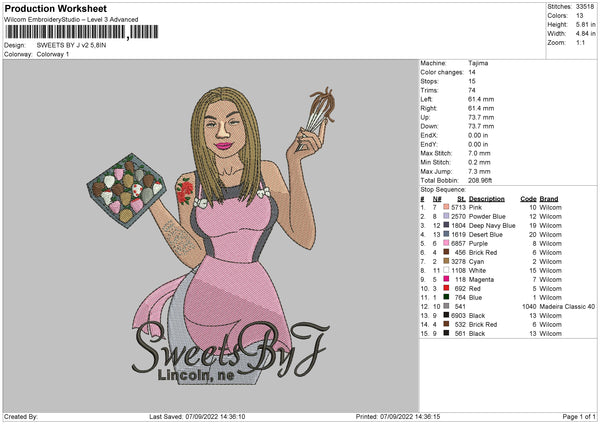Click the Description column header

(486, 199)
